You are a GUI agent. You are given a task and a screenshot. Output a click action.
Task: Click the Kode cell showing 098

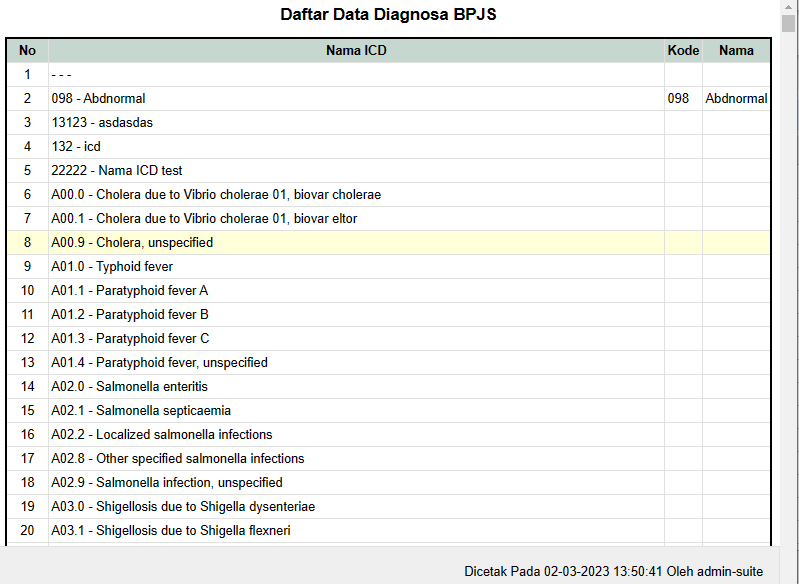coord(683,98)
